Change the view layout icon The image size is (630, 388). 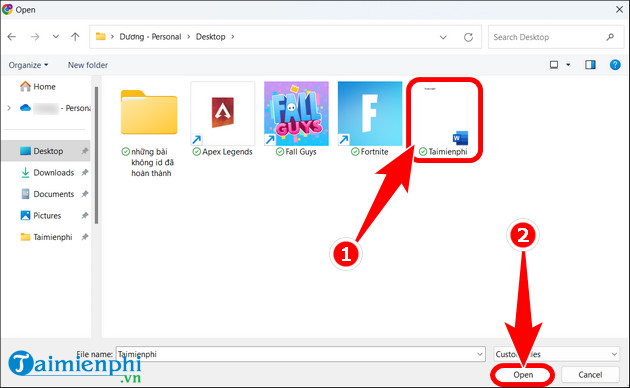pos(554,65)
